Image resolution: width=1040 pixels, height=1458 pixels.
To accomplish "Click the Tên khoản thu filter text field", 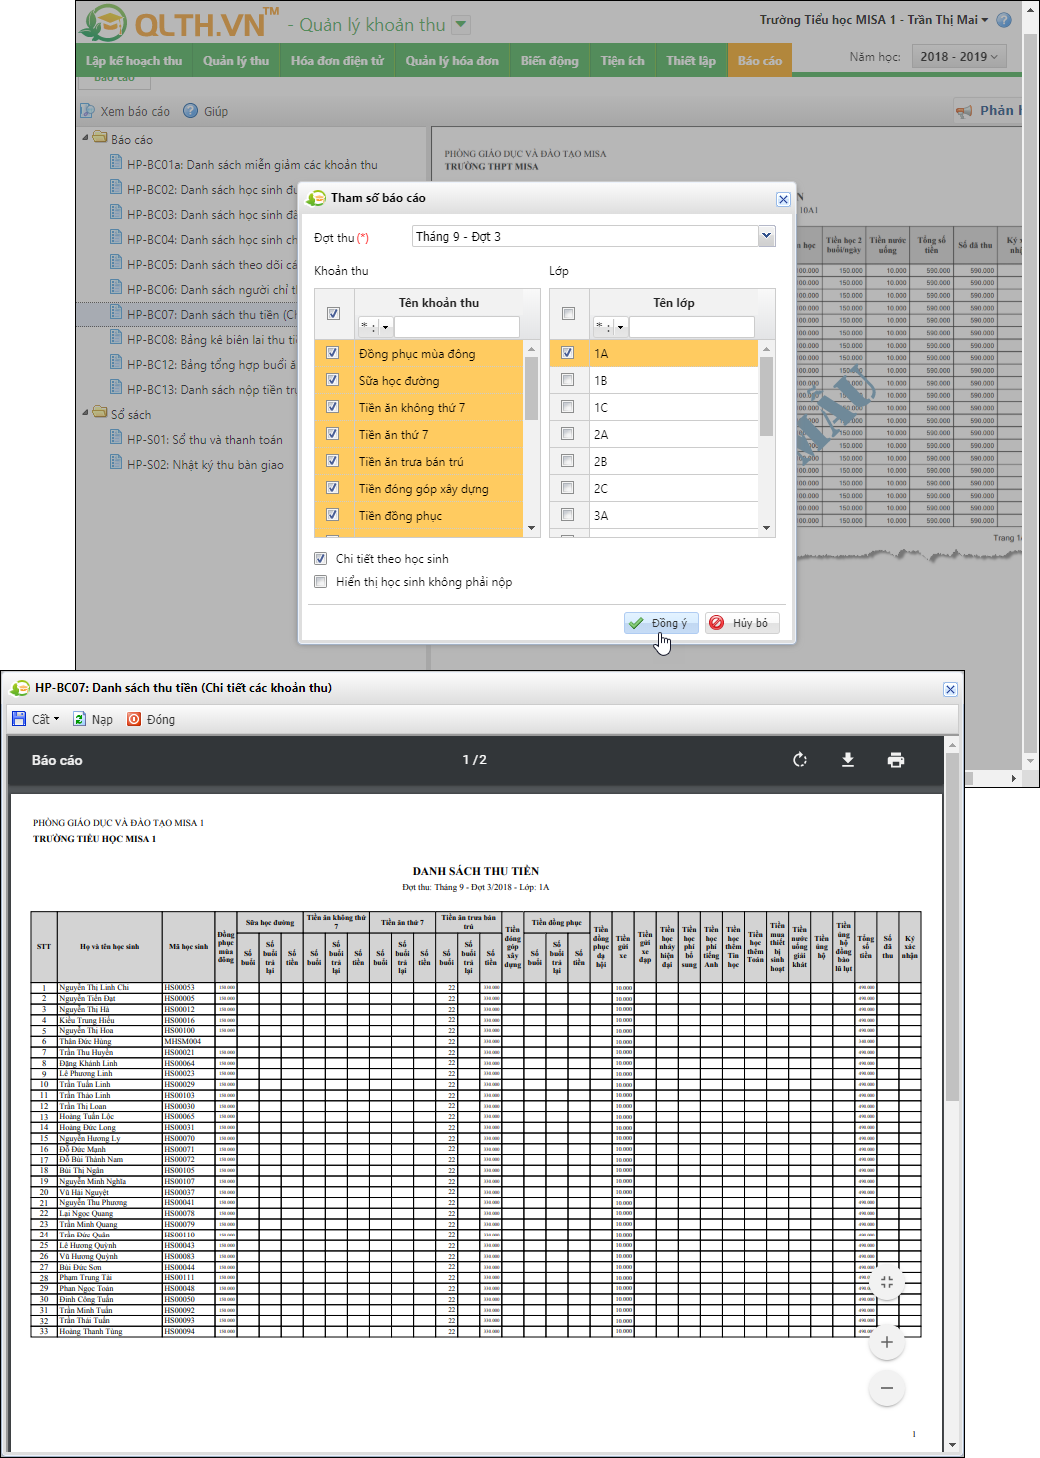I will 457,327.
